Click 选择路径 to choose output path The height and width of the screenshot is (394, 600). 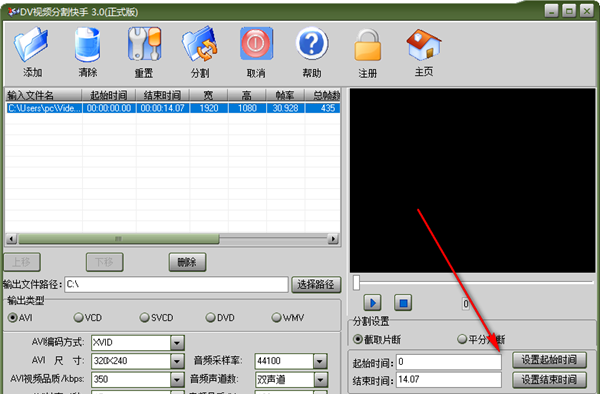click(x=316, y=284)
